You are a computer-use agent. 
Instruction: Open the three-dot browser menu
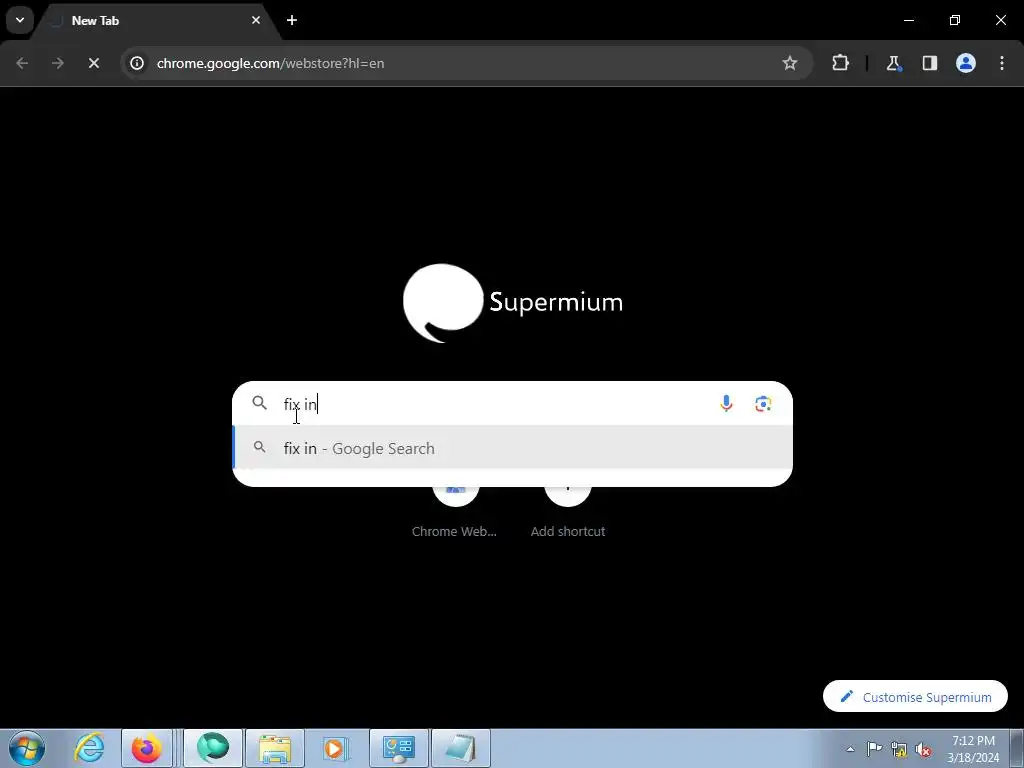coord(1002,63)
